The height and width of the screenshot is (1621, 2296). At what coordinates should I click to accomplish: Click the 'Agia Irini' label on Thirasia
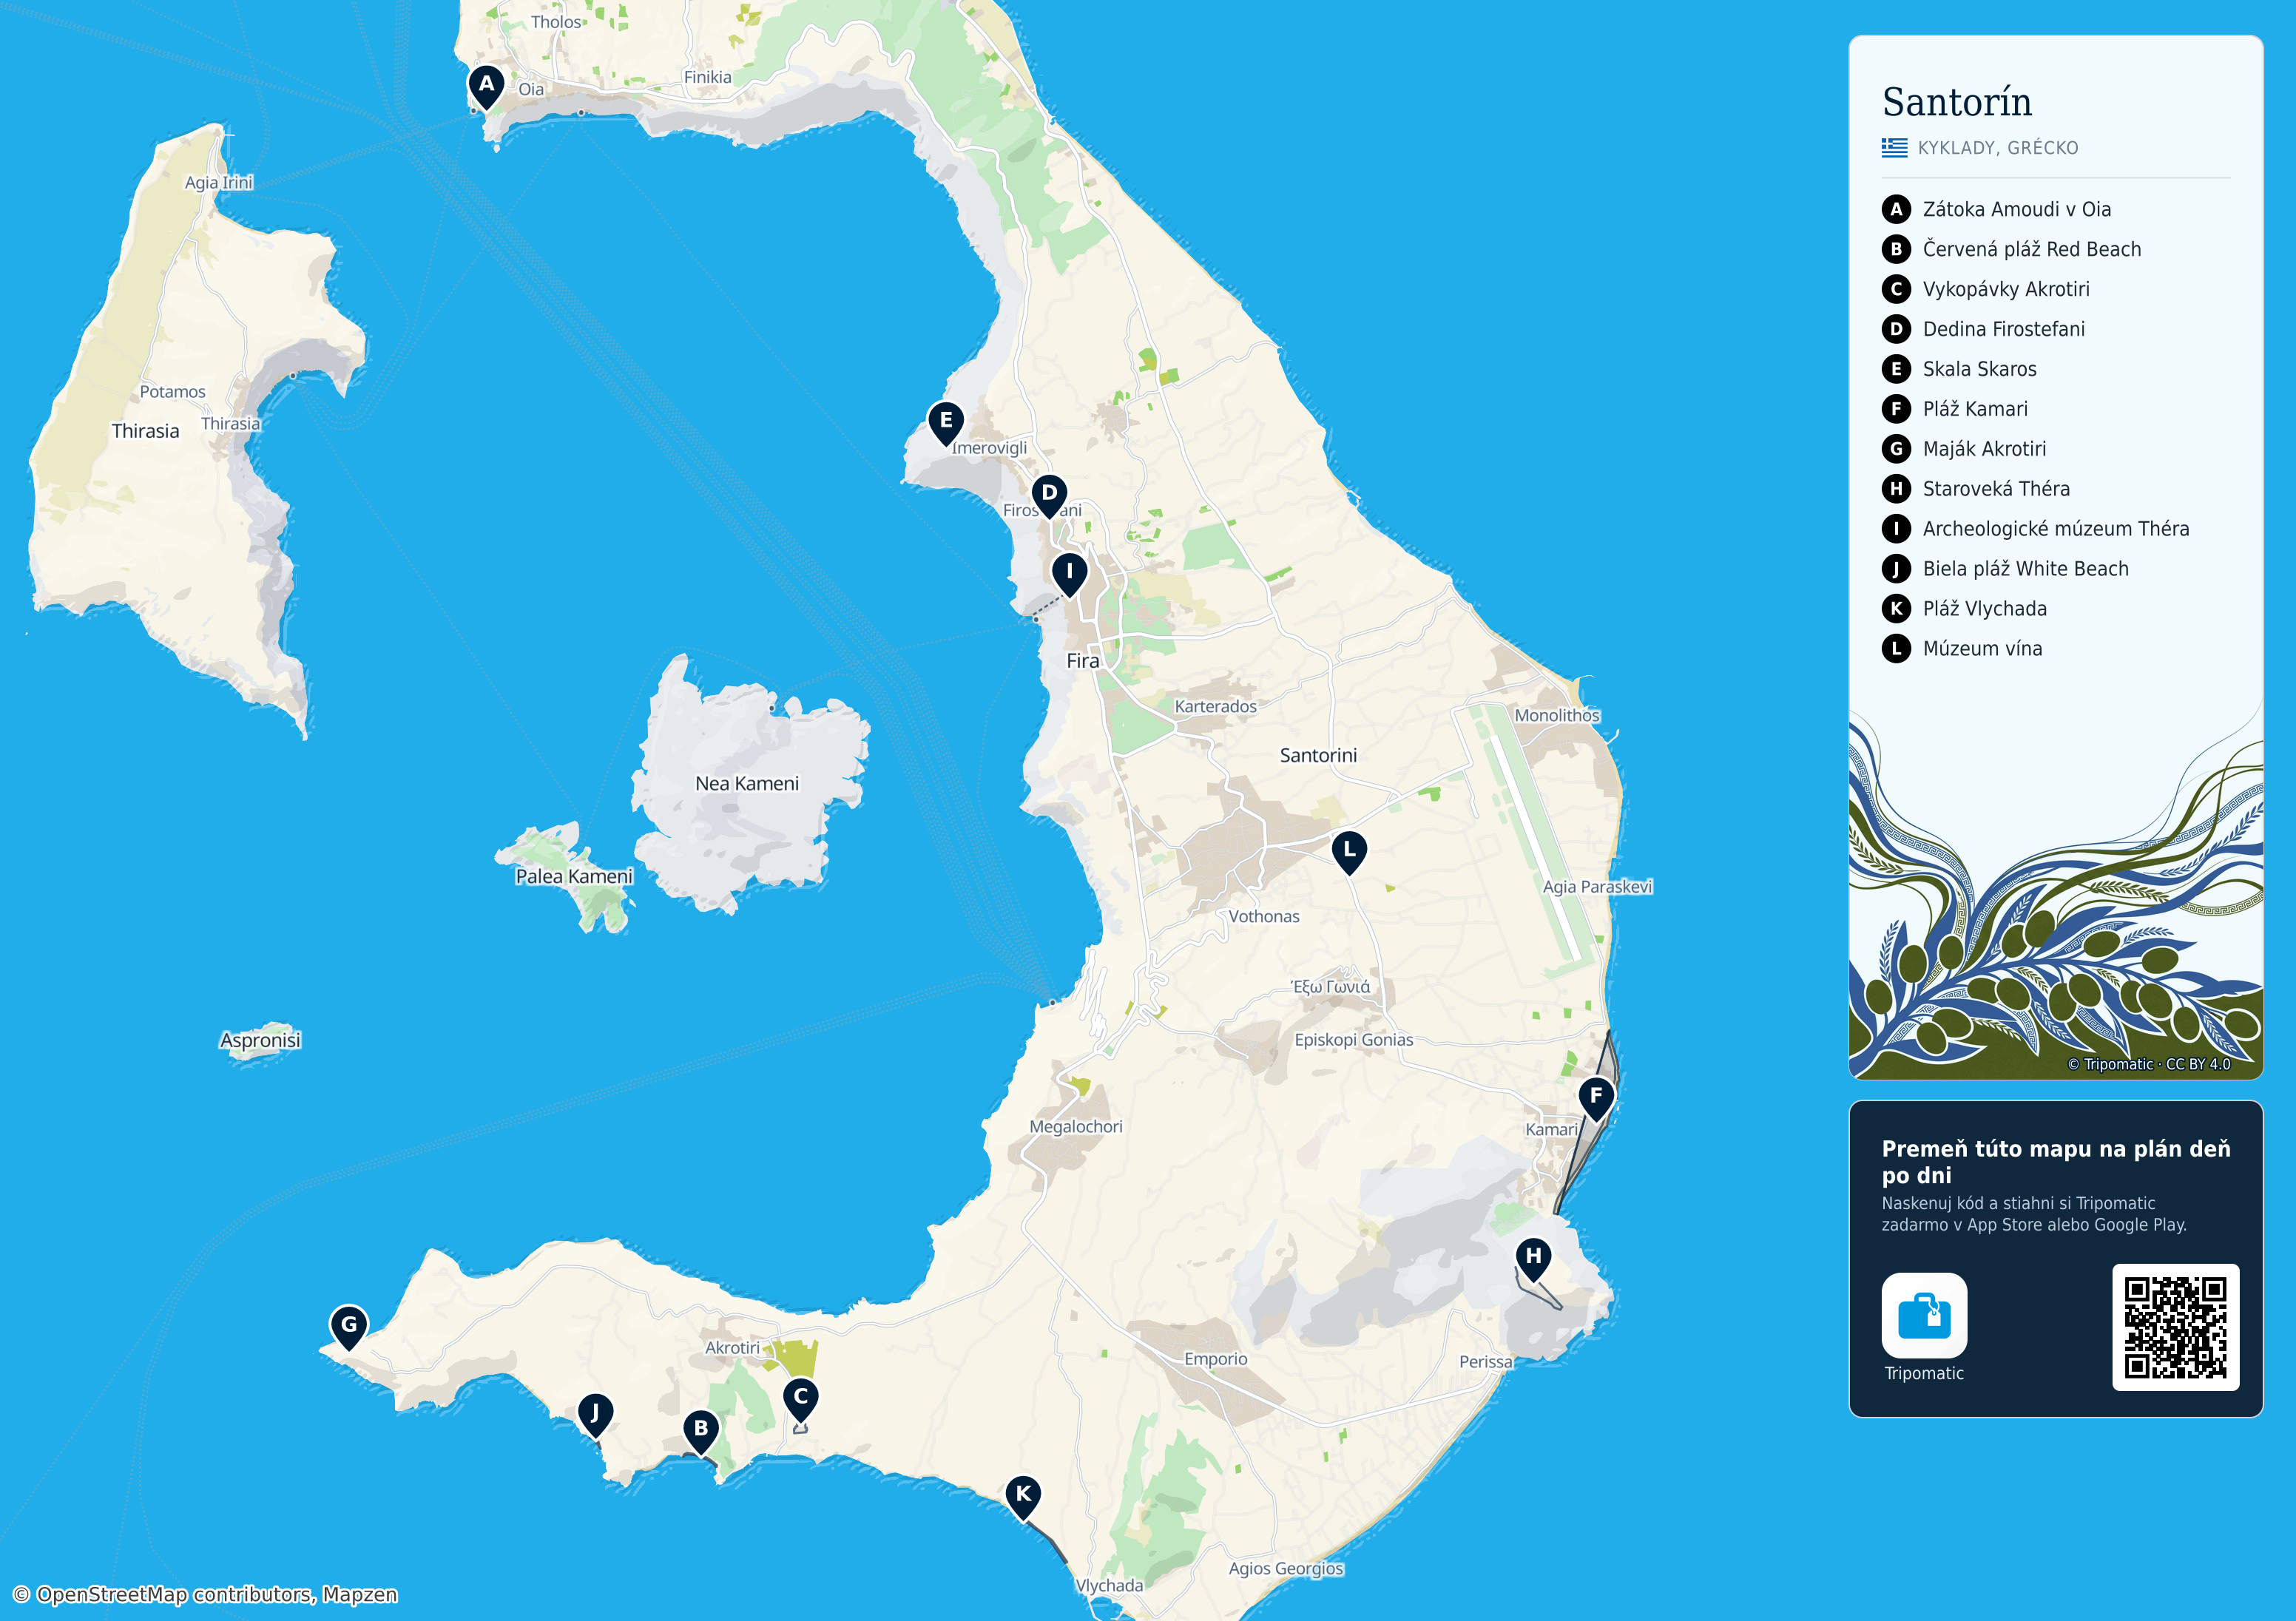(x=219, y=182)
